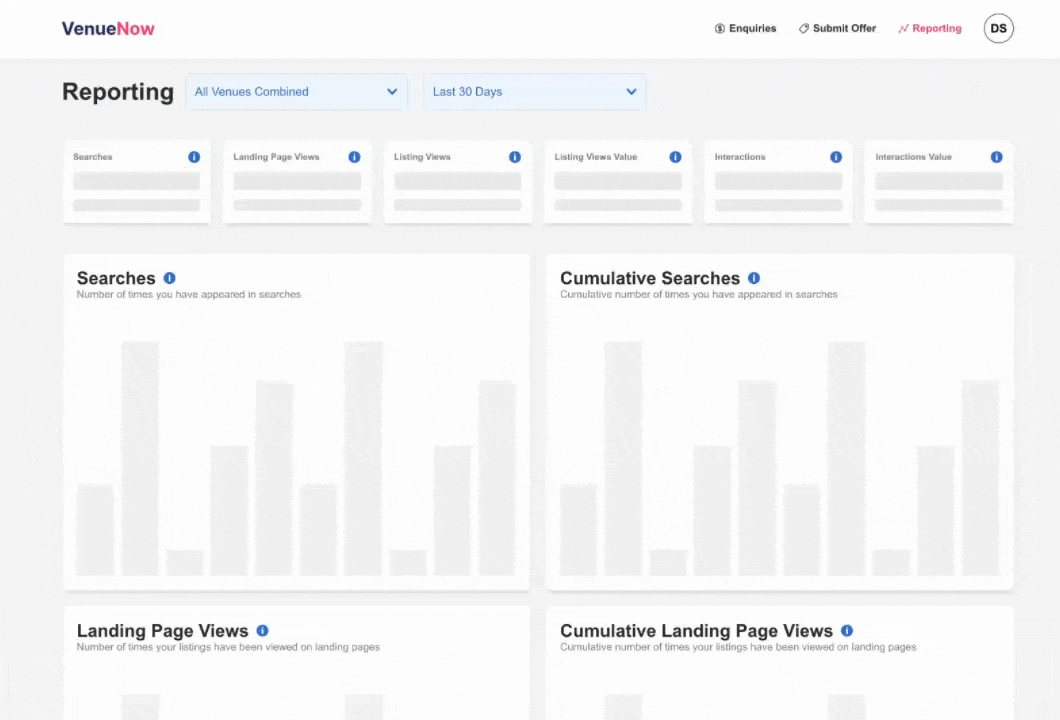Open the Last 30 Days date range dropdown

point(534,92)
